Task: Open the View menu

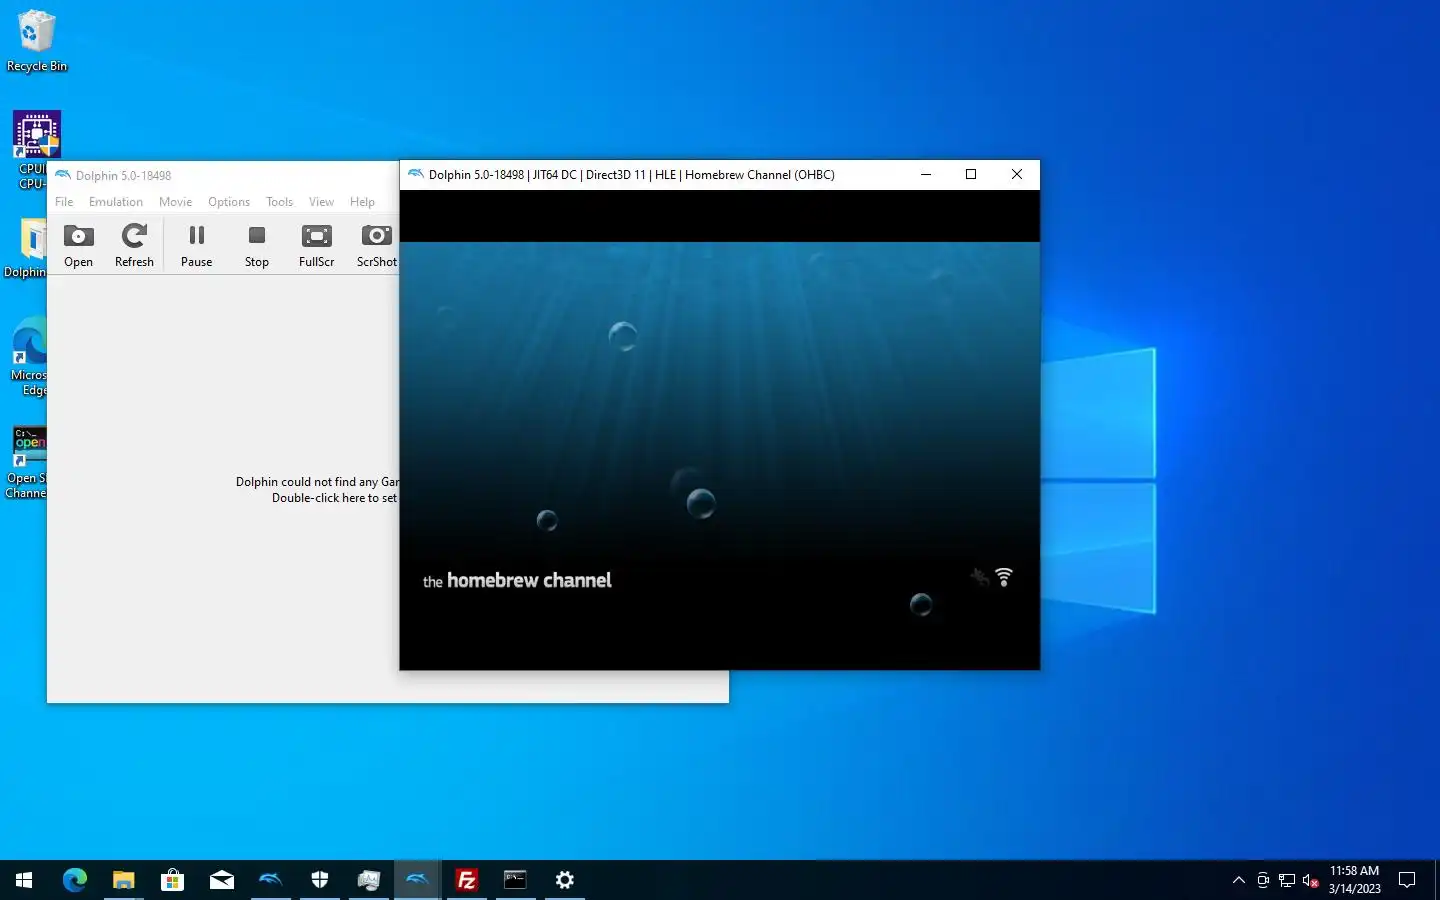Action: [321, 202]
